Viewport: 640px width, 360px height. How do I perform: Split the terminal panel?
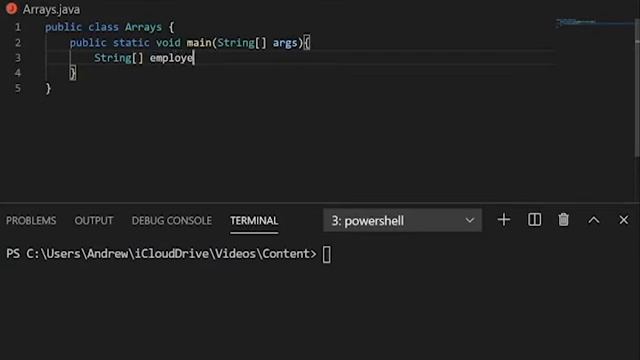(534, 220)
